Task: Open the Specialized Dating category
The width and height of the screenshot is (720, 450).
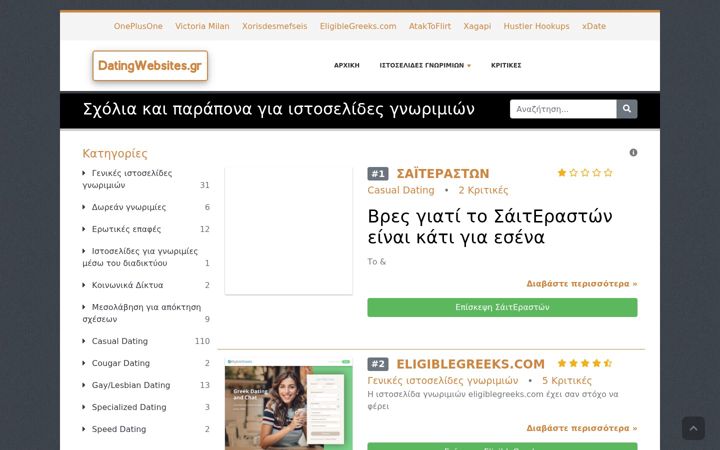Action: click(129, 407)
